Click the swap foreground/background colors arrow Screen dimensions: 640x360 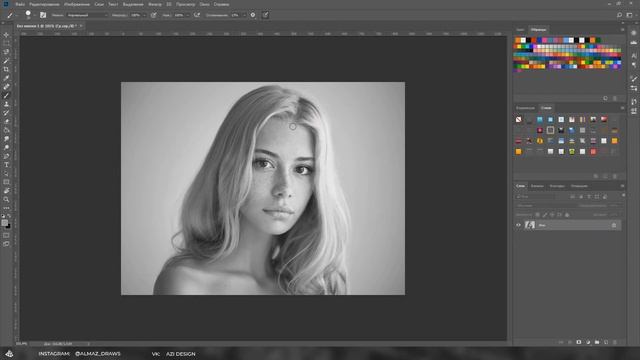[x=9, y=216]
